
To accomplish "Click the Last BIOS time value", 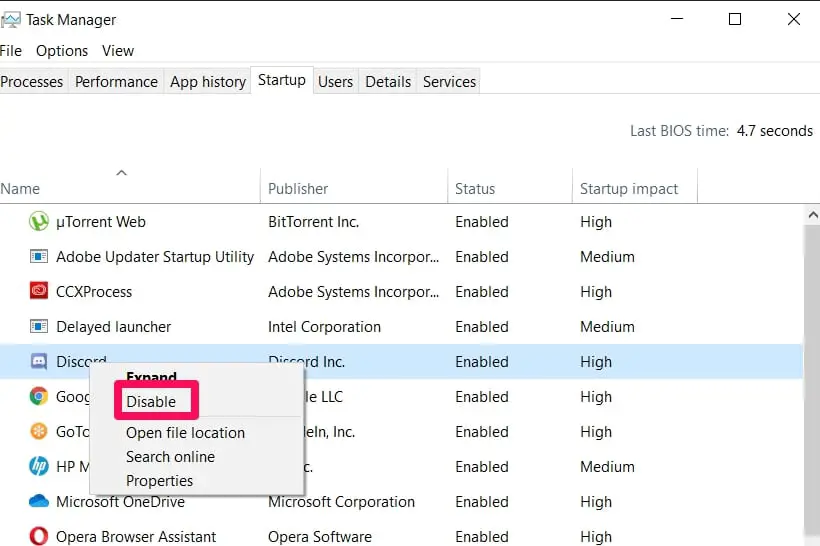I will (x=775, y=131).
